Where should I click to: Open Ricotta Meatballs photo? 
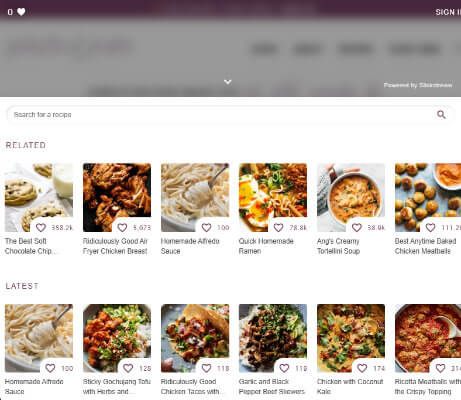click(428, 338)
